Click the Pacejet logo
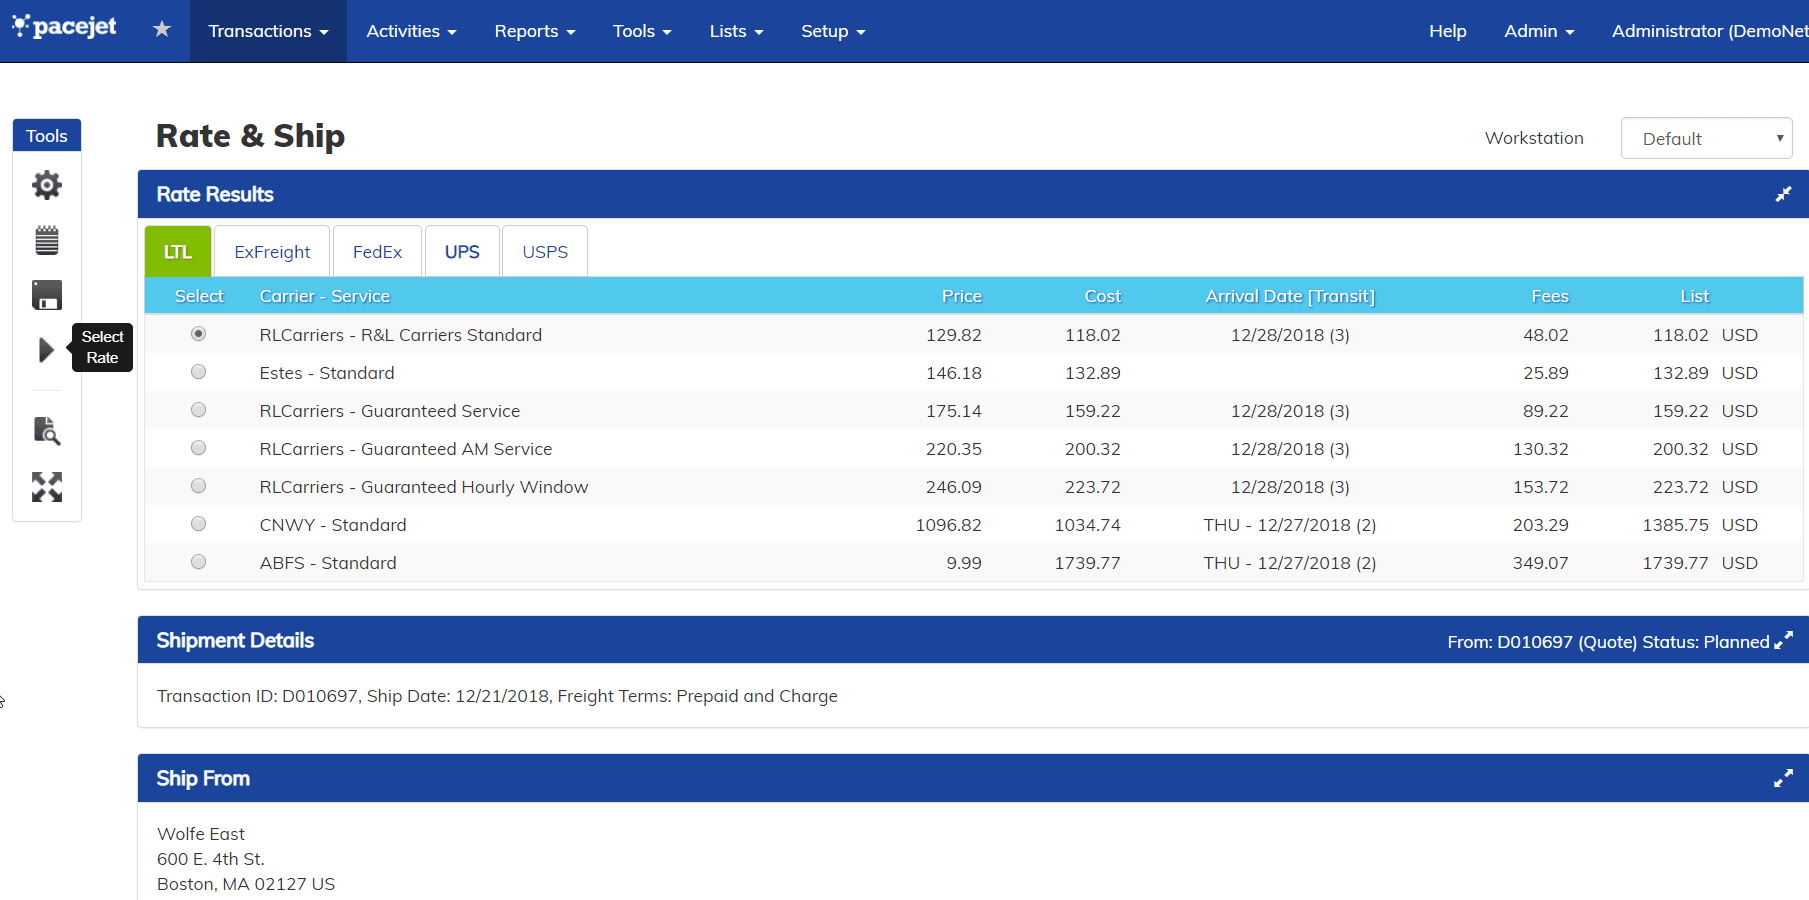Viewport: 1809px width, 900px height. [x=64, y=27]
